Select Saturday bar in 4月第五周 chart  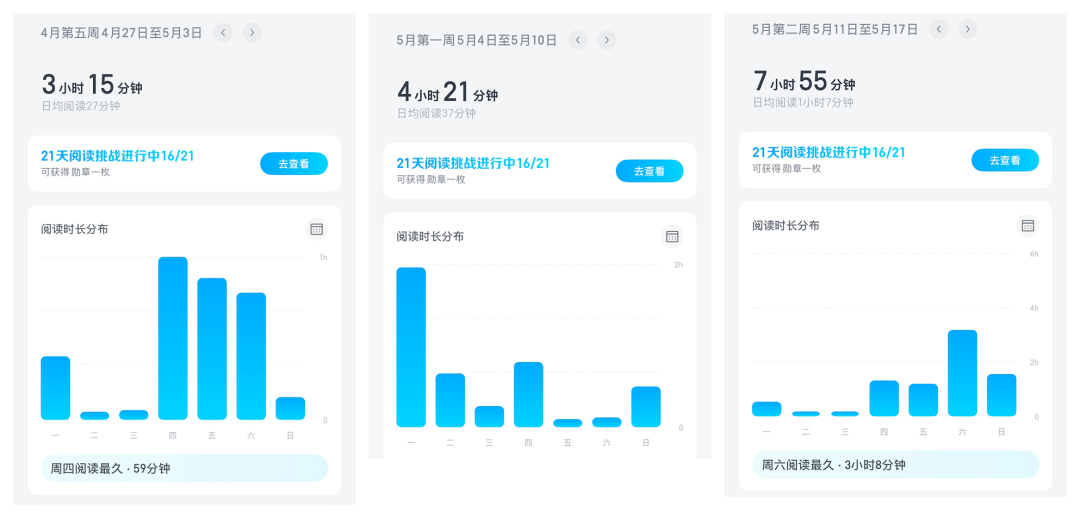click(x=251, y=356)
